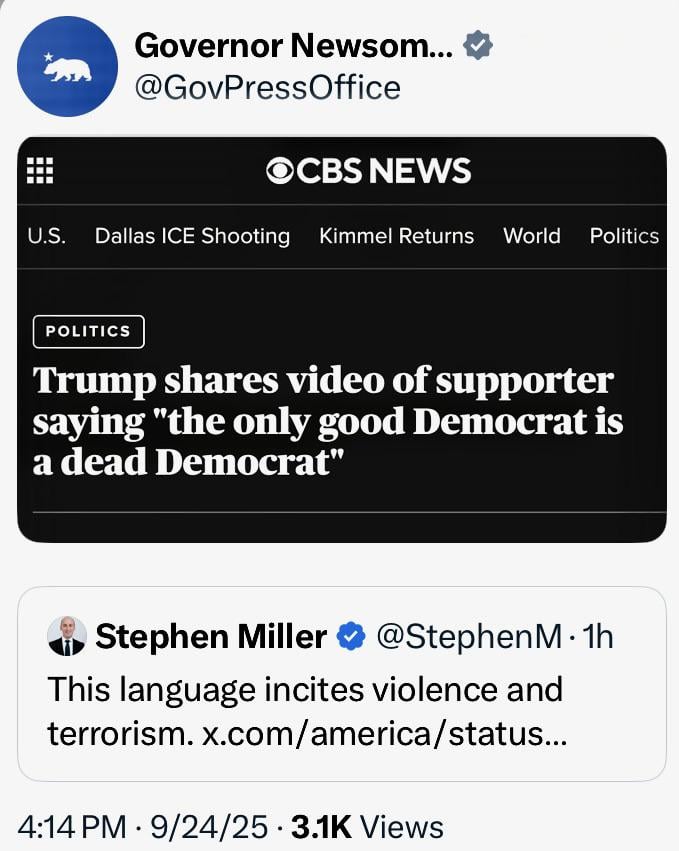Click Stephen Miller's profile photo
The width and height of the screenshot is (679, 851).
pos(67,636)
